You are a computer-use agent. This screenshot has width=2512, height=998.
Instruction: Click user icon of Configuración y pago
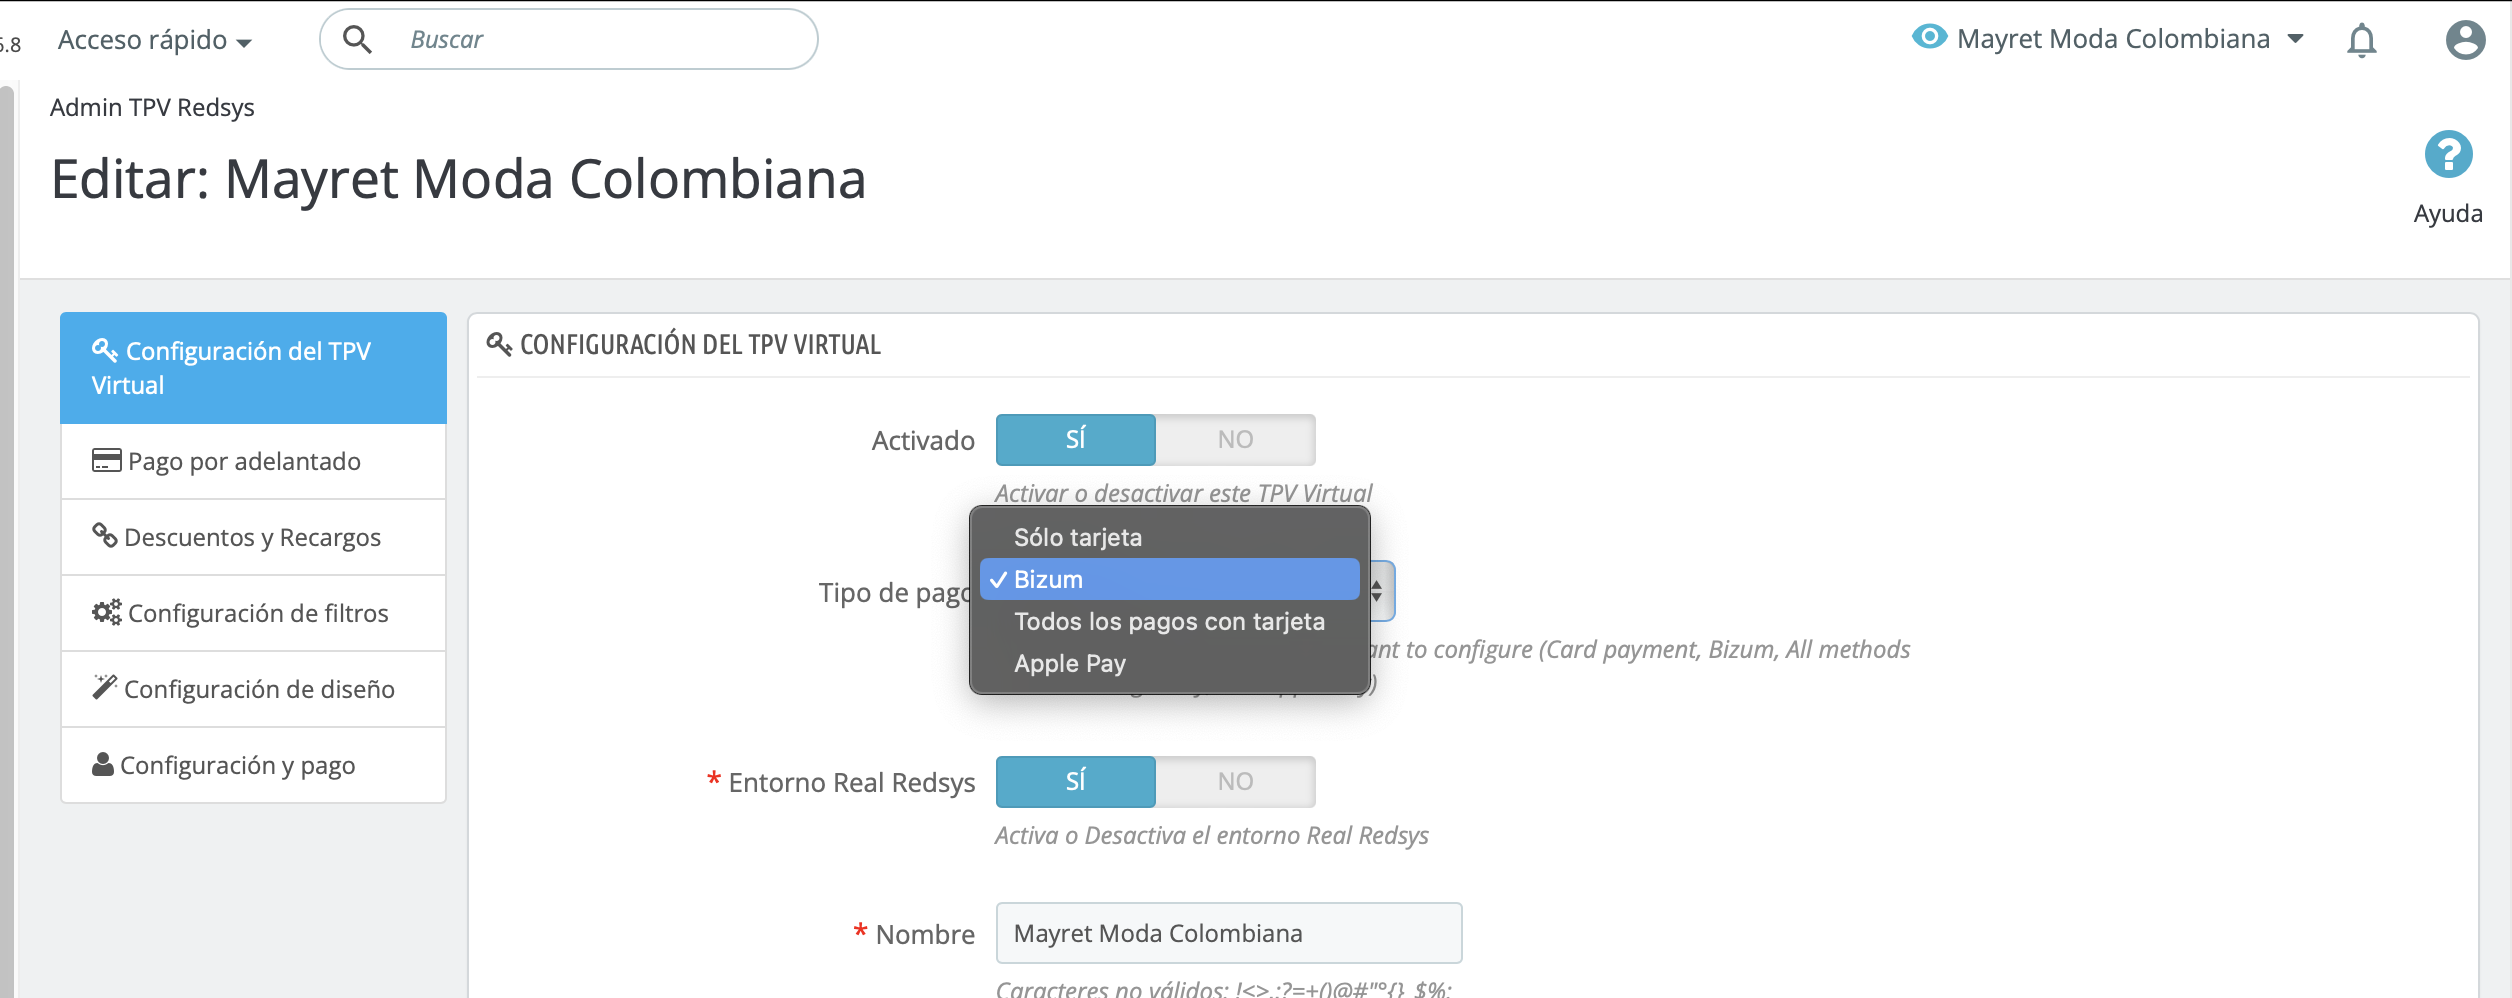click(x=103, y=764)
